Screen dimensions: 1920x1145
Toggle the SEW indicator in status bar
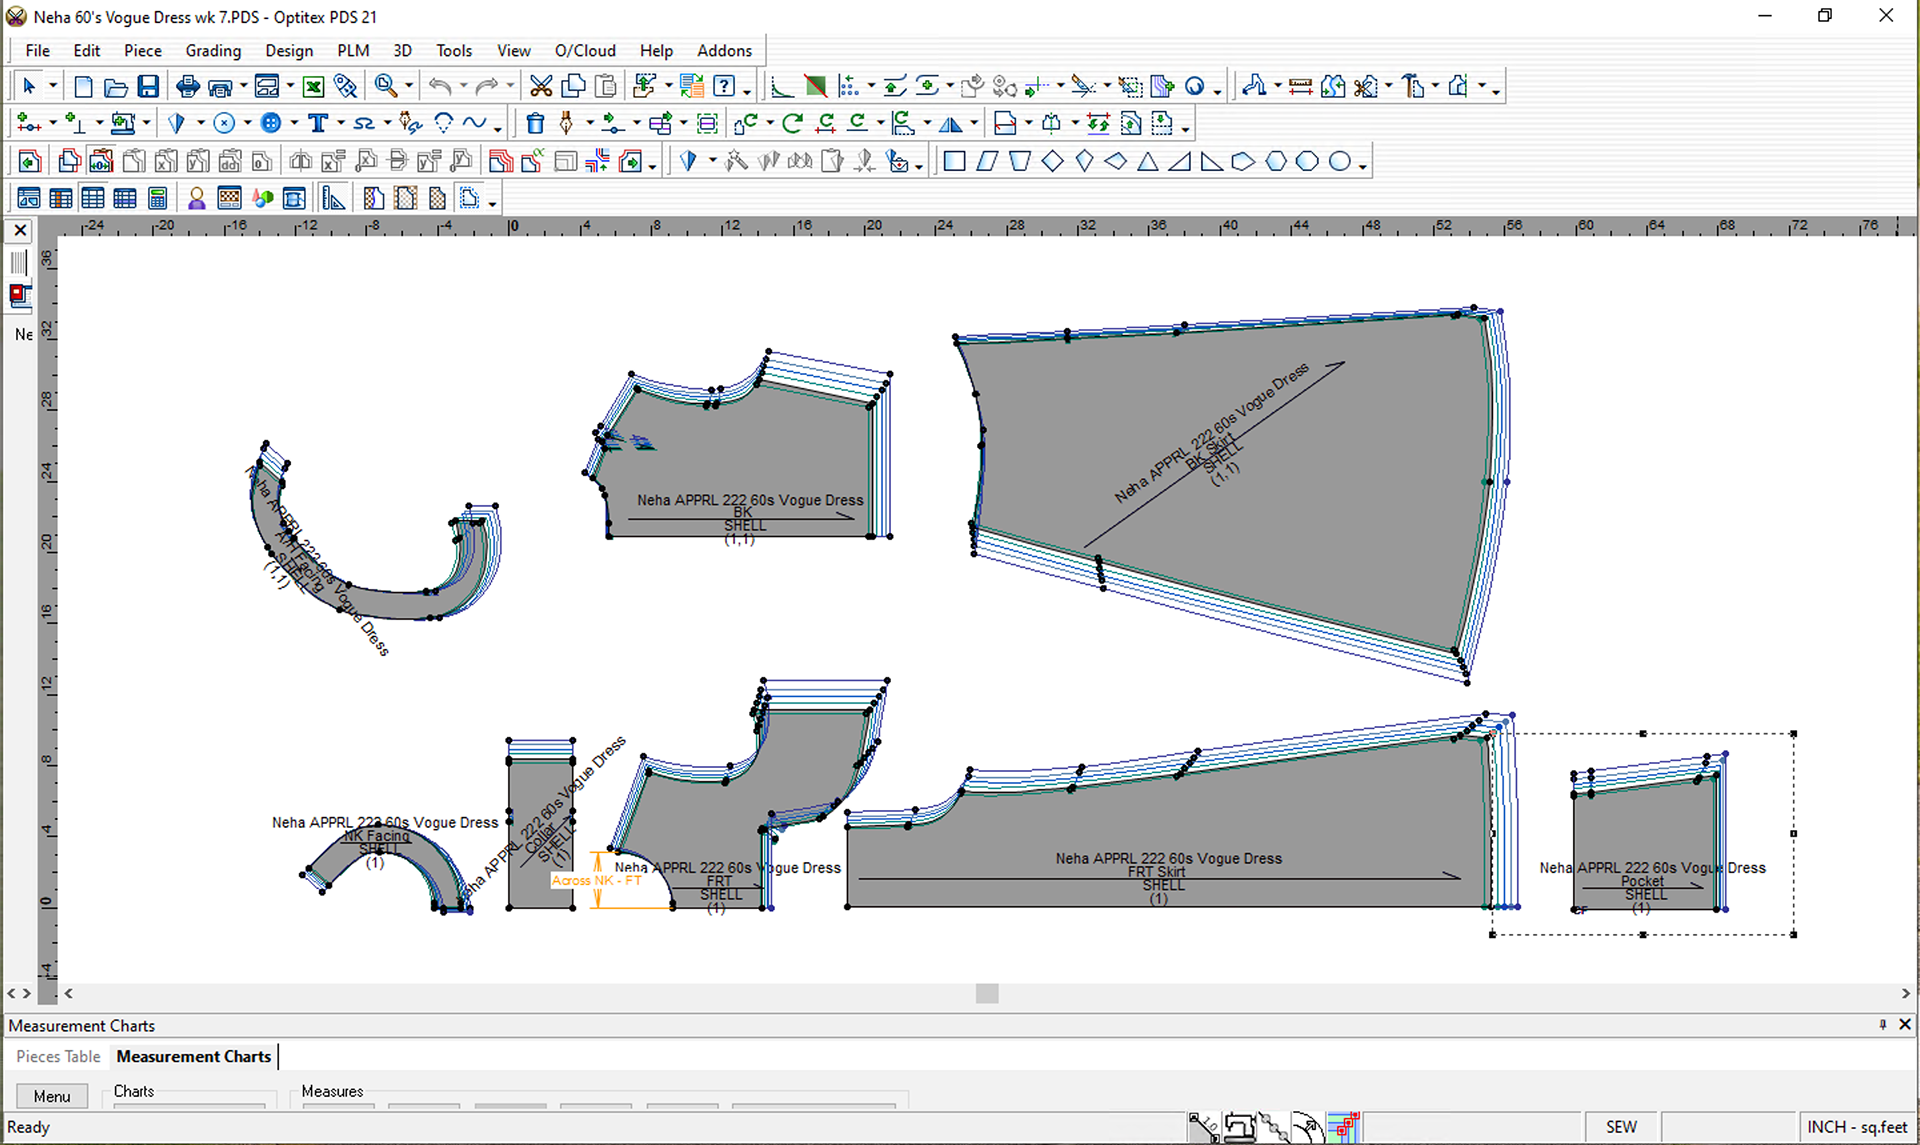click(x=1621, y=1127)
